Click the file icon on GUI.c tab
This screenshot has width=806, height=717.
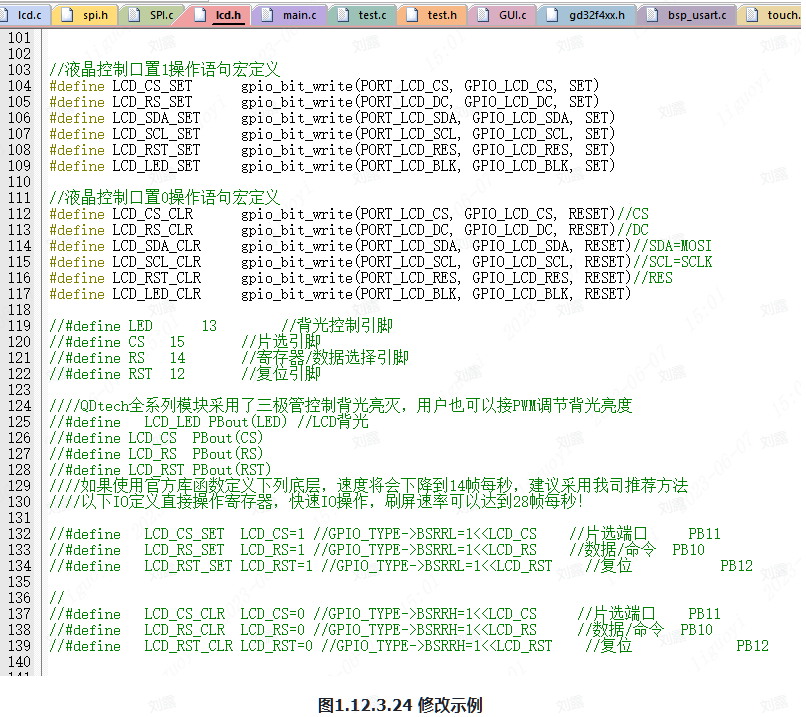pyautogui.click(x=483, y=15)
